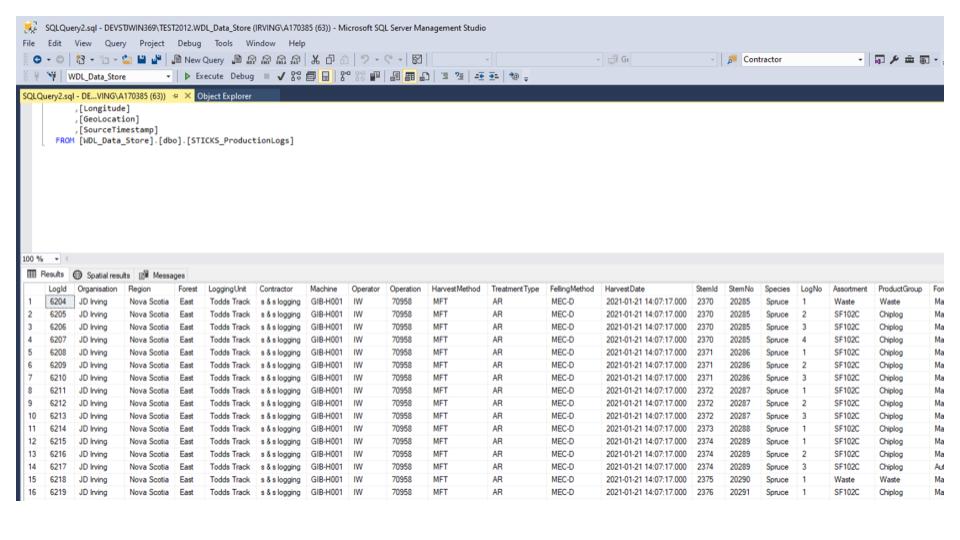The width and height of the screenshot is (960, 540).
Task: Open the SQL editor toolbar overflow options
Action: [525, 78]
